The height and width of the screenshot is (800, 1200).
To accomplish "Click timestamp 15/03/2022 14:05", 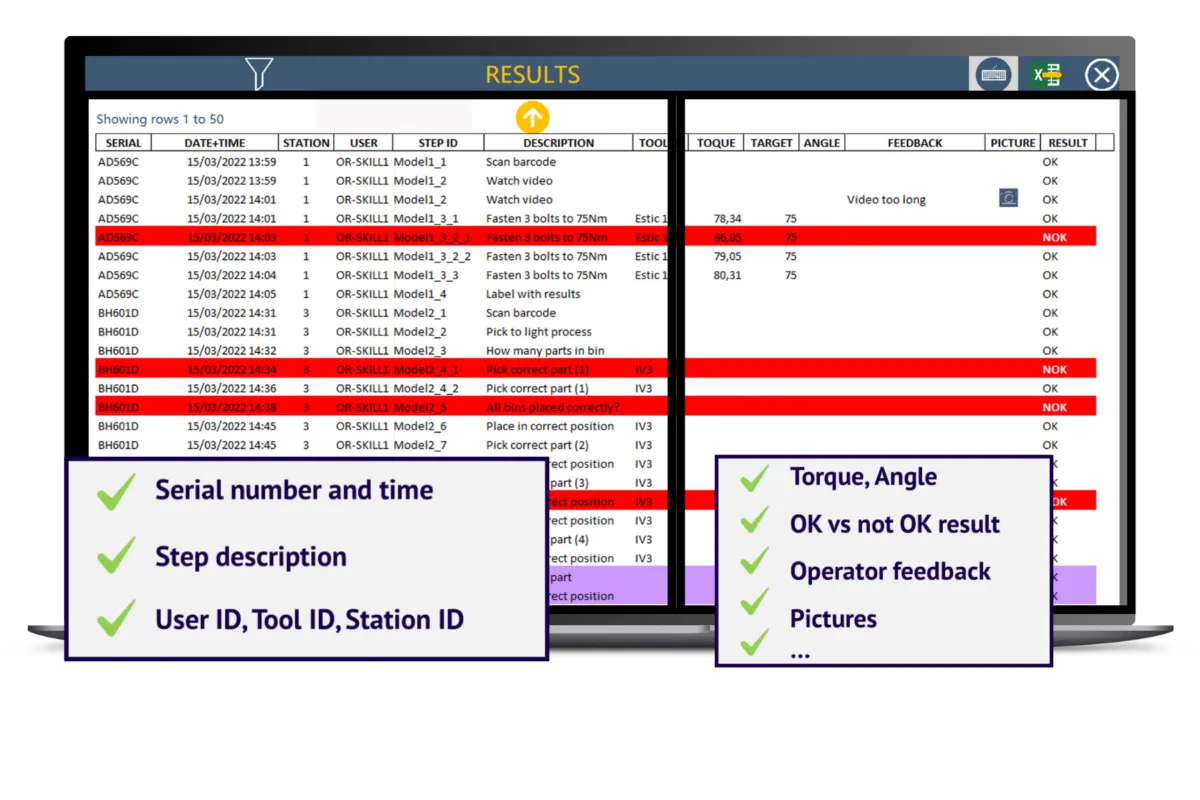I will (x=232, y=294).
